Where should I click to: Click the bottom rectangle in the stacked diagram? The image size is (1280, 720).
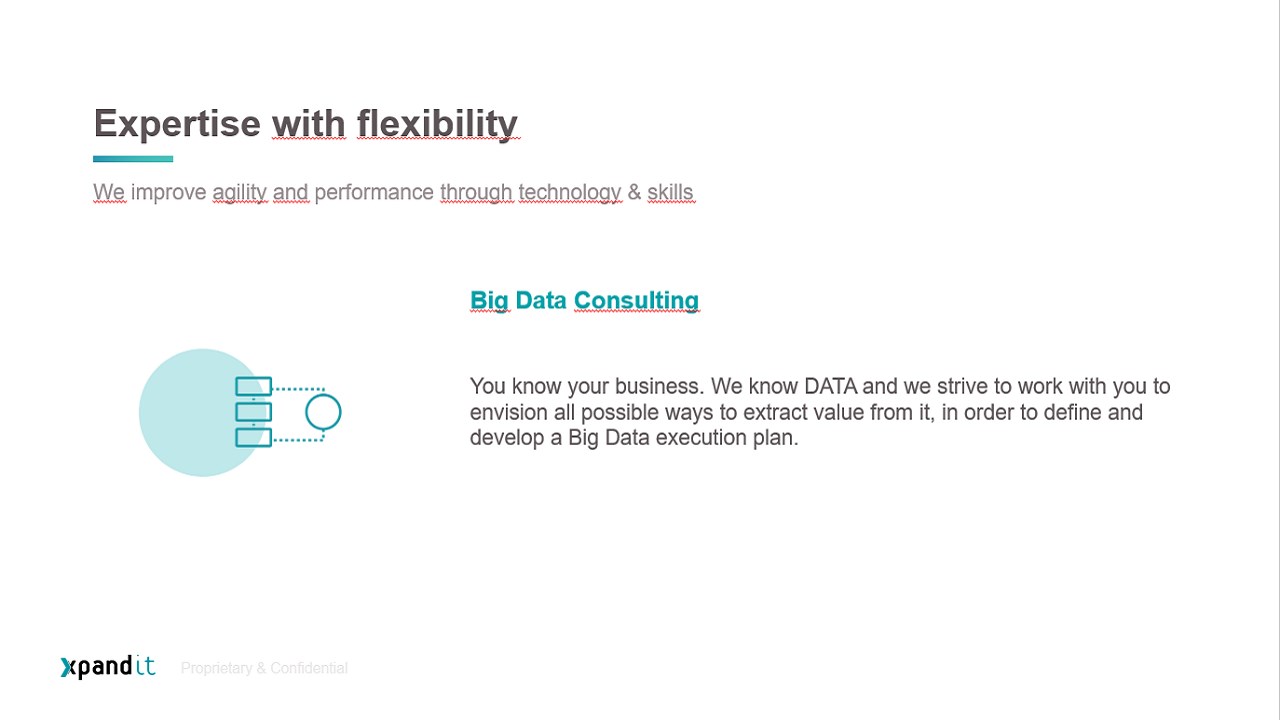253,437
